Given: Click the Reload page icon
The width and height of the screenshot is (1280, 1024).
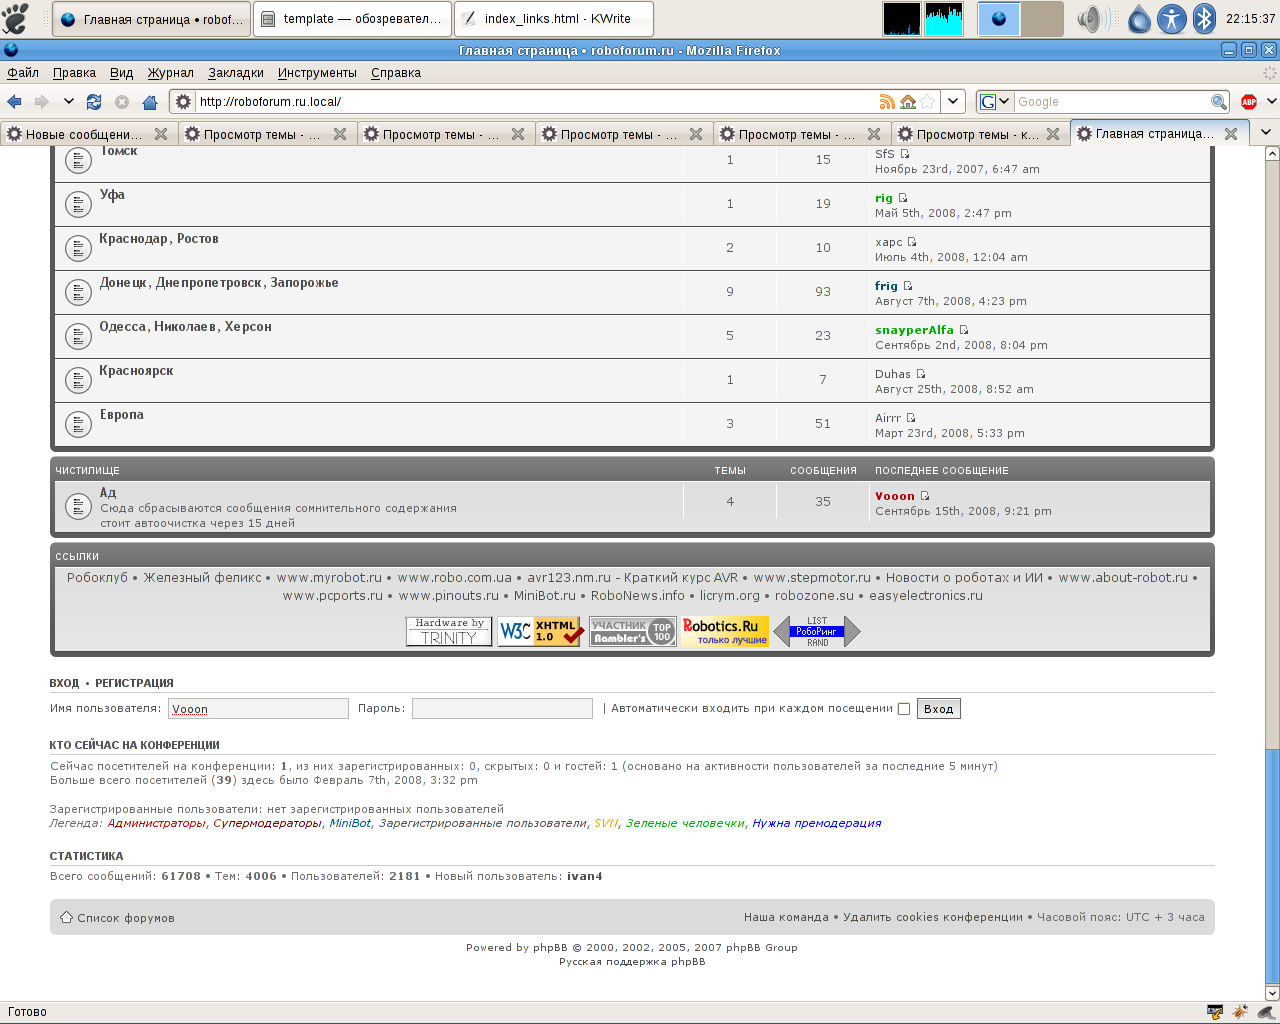Looking at the screenshot, I should coord(94,102).
